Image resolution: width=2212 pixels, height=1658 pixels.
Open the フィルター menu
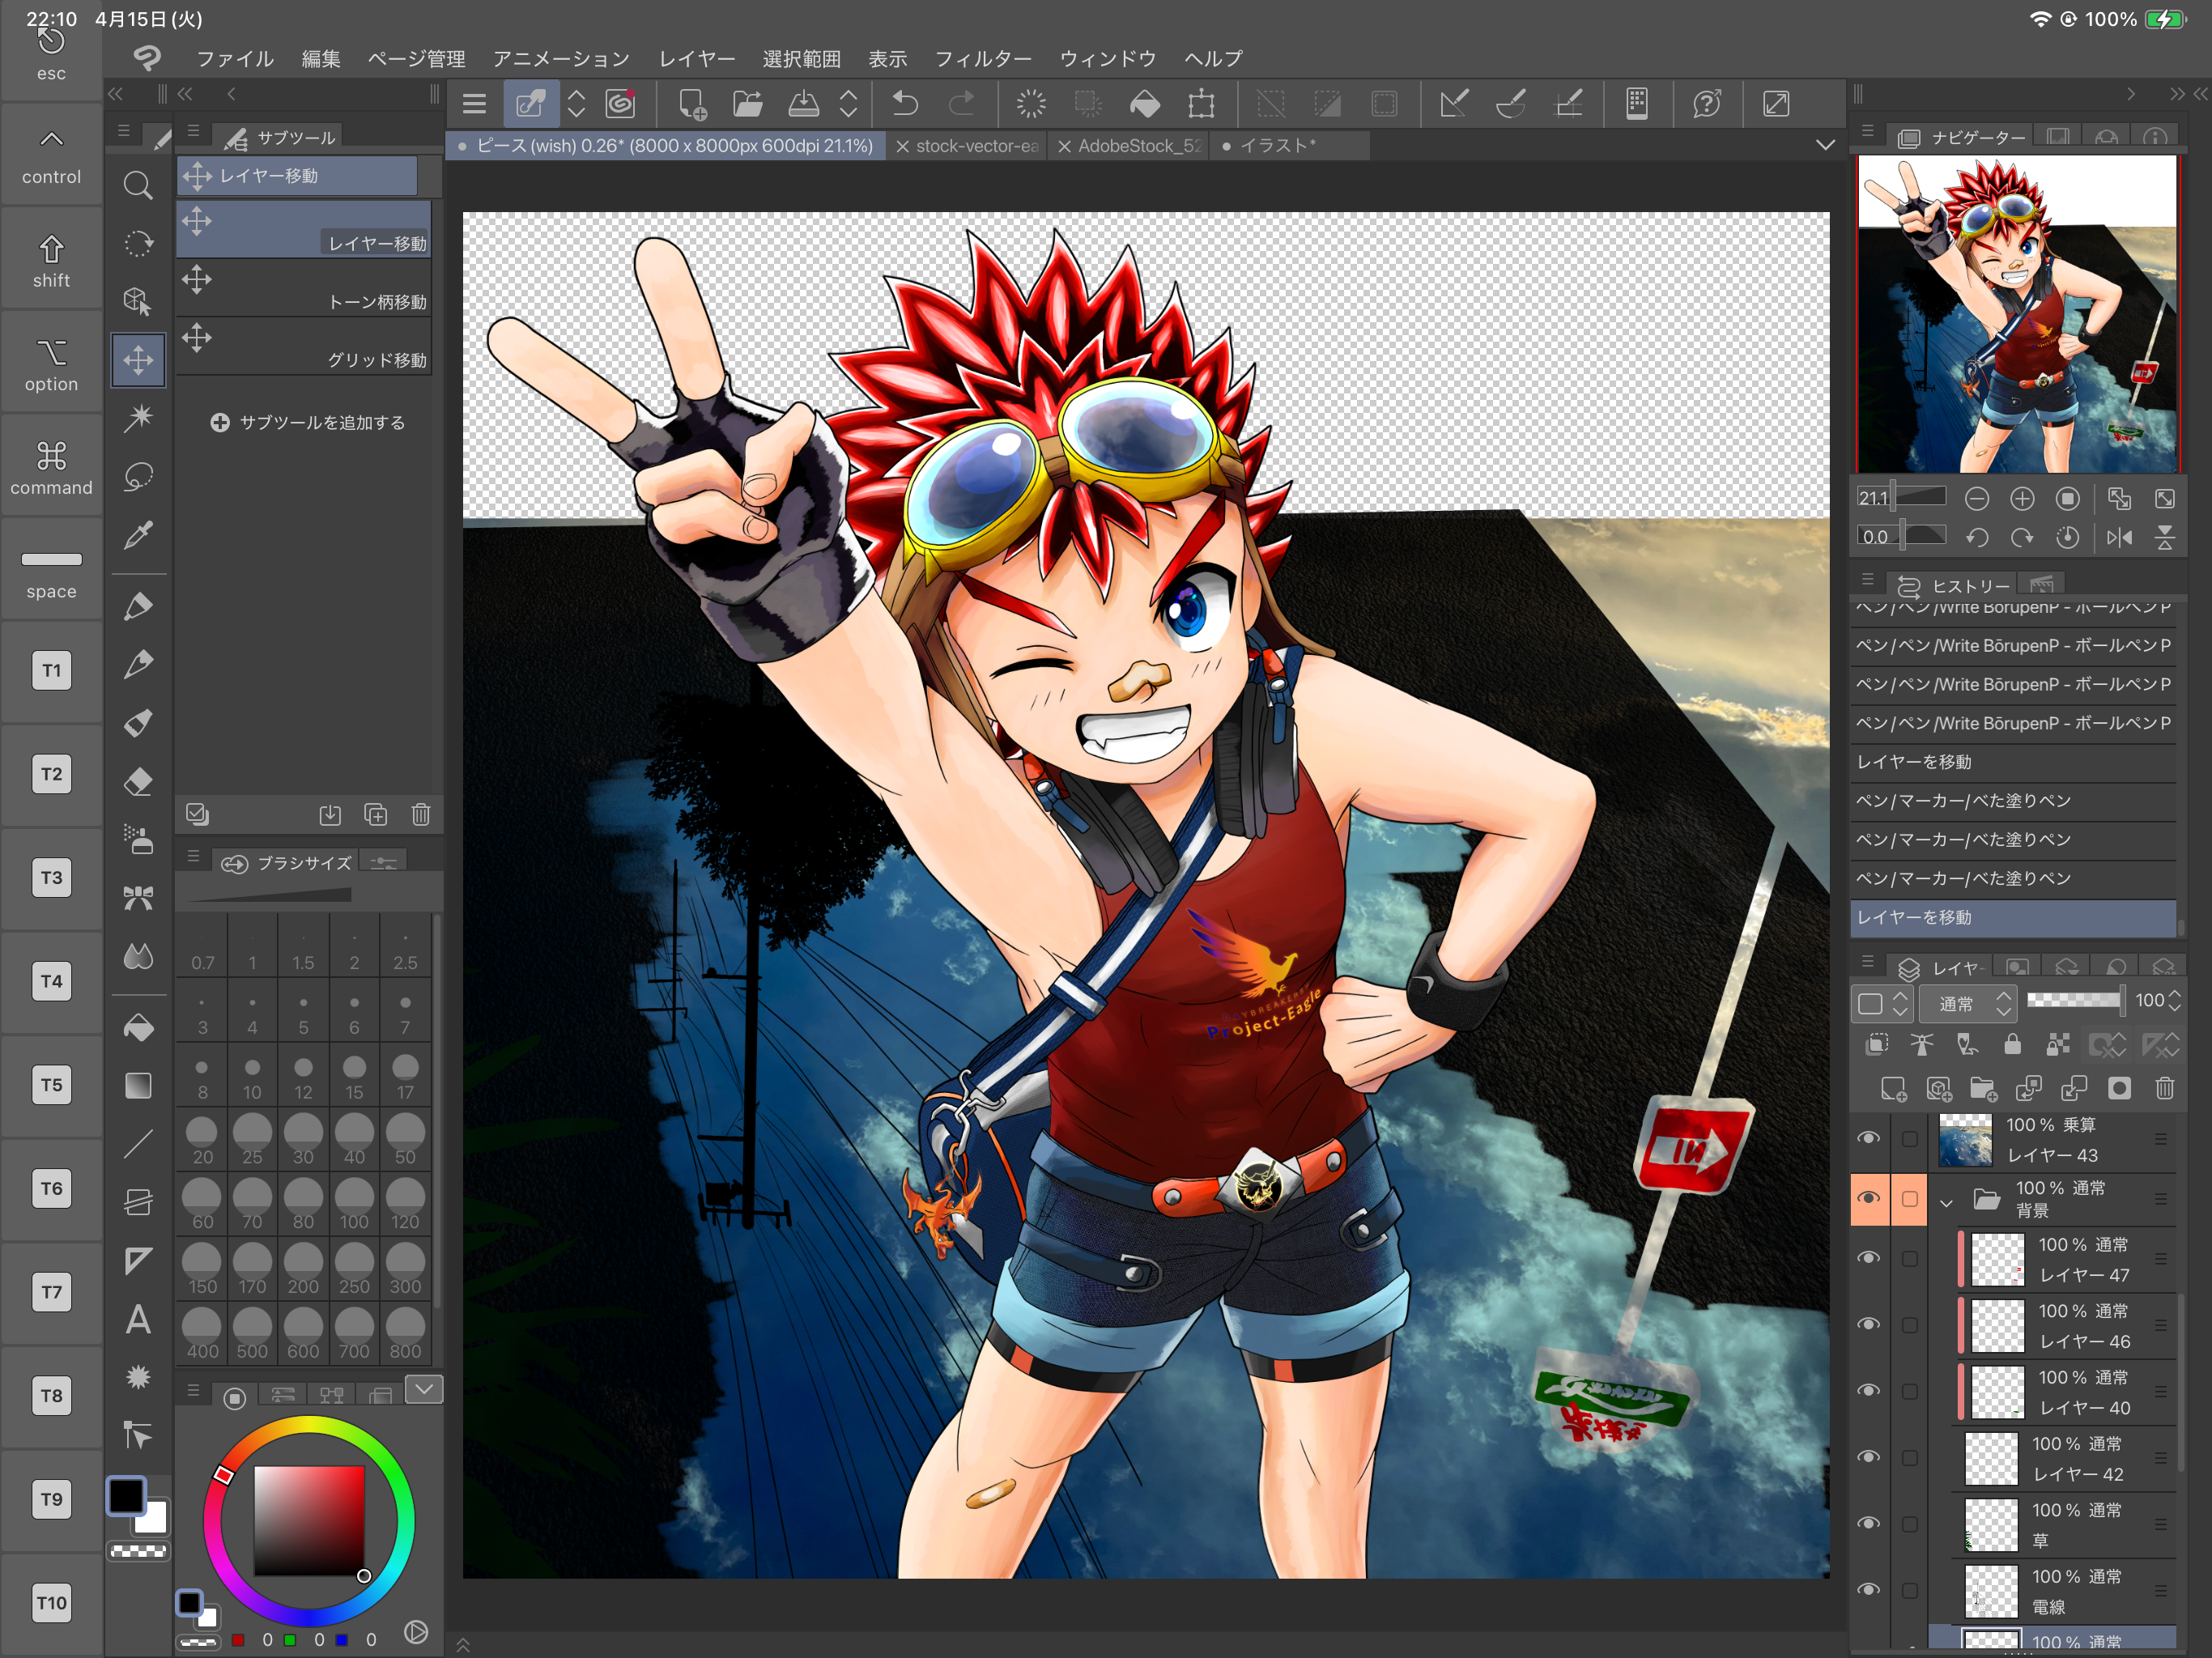tap(983, 58)
